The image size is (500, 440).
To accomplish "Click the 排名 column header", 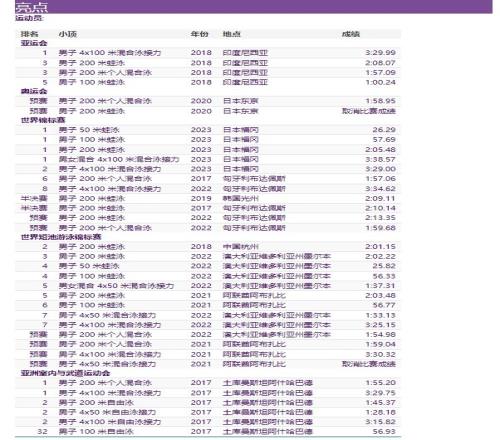I will 29,34.
